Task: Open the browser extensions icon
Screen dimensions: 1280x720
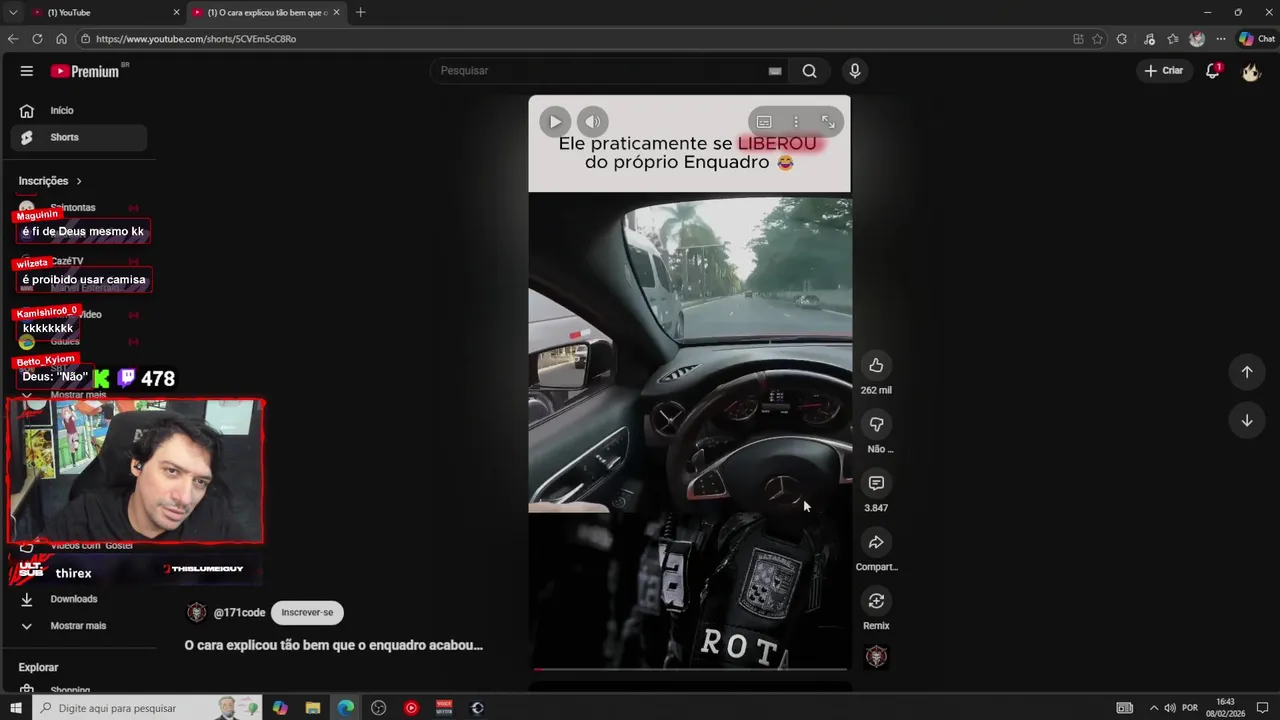Action: point(1121,39)
